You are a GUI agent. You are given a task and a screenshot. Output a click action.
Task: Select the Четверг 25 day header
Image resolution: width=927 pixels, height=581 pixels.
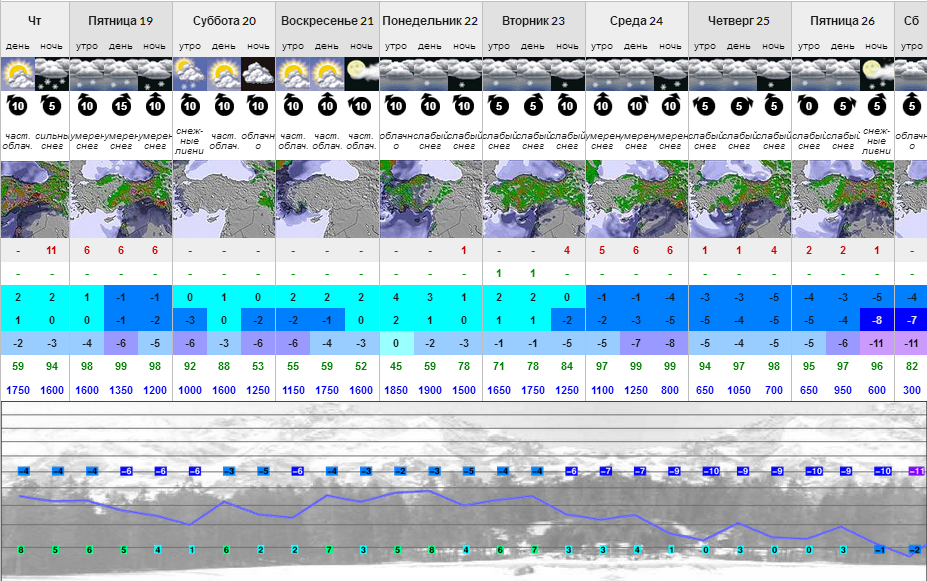click(739, 21)
